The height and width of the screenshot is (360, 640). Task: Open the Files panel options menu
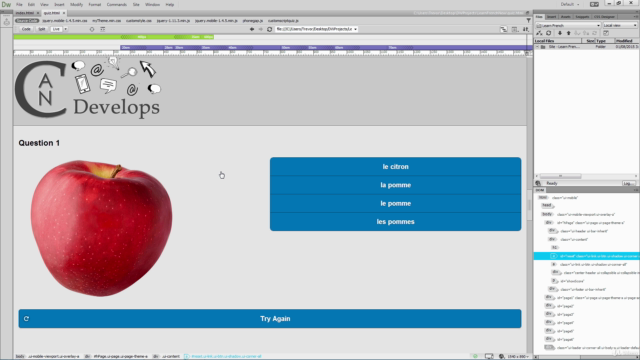click(x=636, y=17)
